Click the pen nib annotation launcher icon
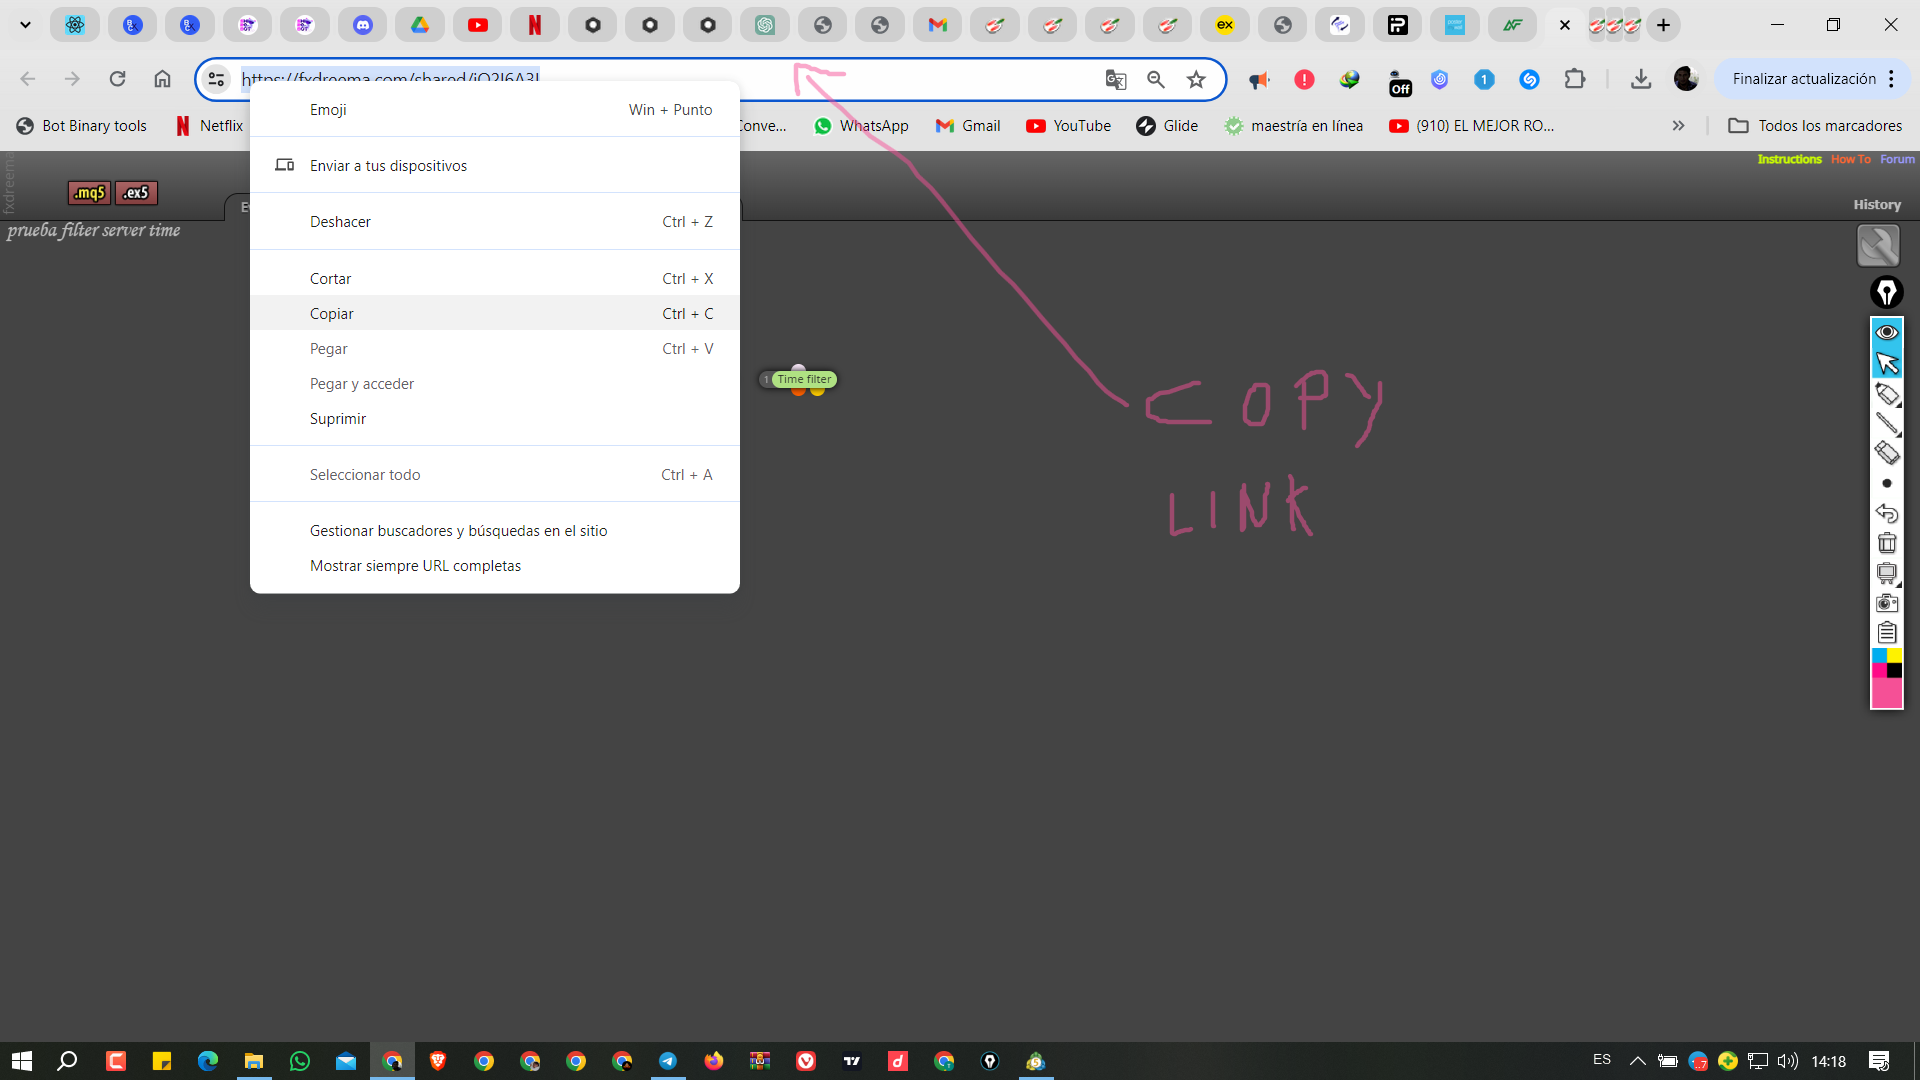 click(x=1887, y=292)
